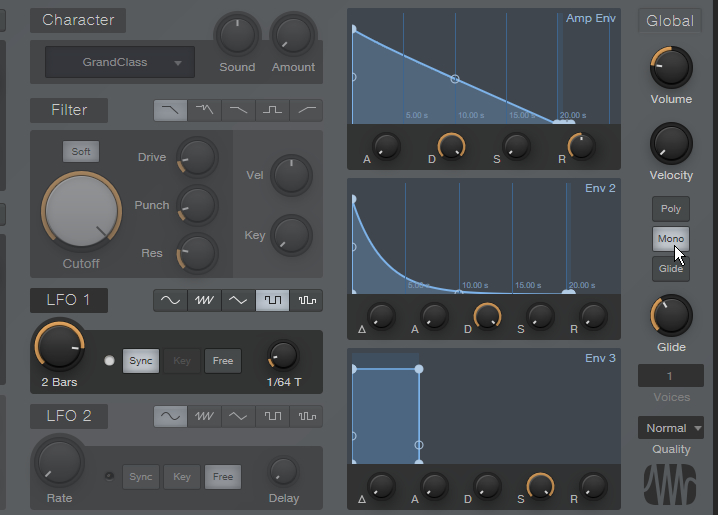Enable Free mode on LFO 1
Screen dimensions: 718x515
222,361
